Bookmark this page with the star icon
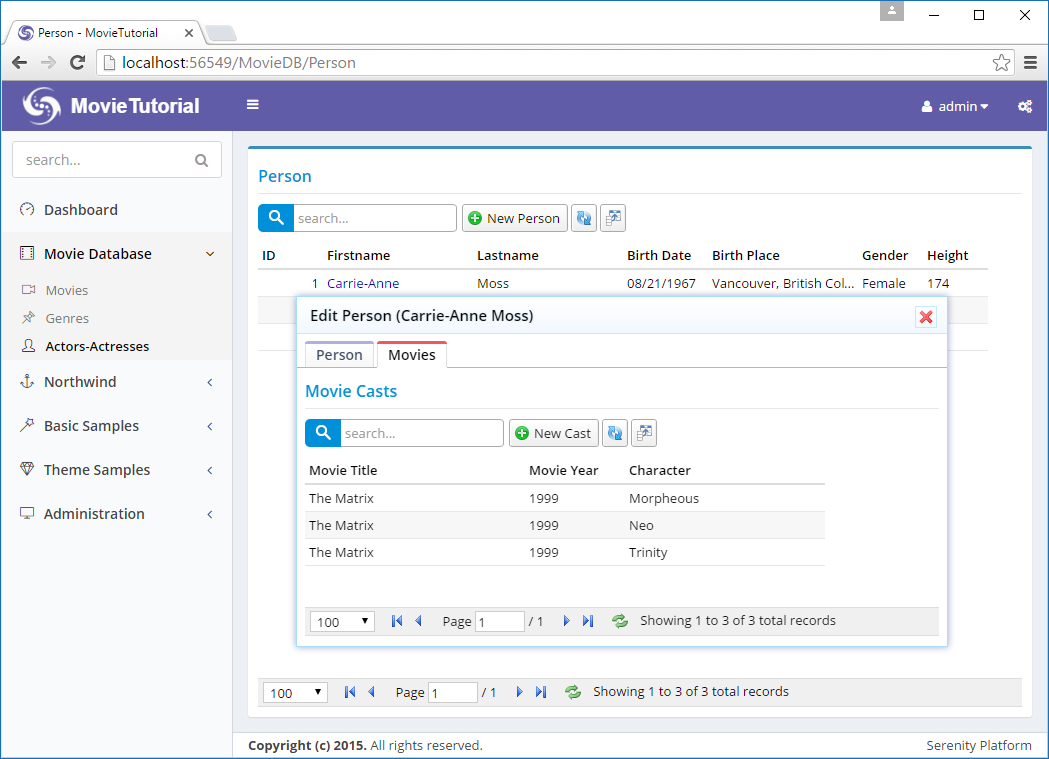The width and height of the screenshot is (1049, 759). [1001, 63]
